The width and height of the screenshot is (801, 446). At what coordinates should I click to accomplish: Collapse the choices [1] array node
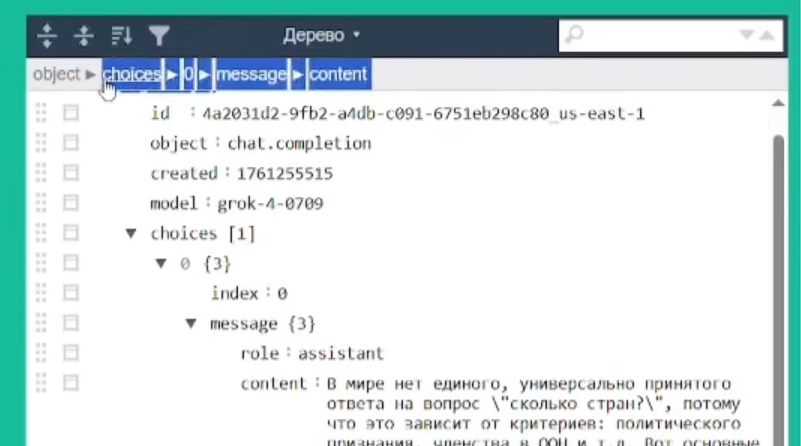[130, 233]
